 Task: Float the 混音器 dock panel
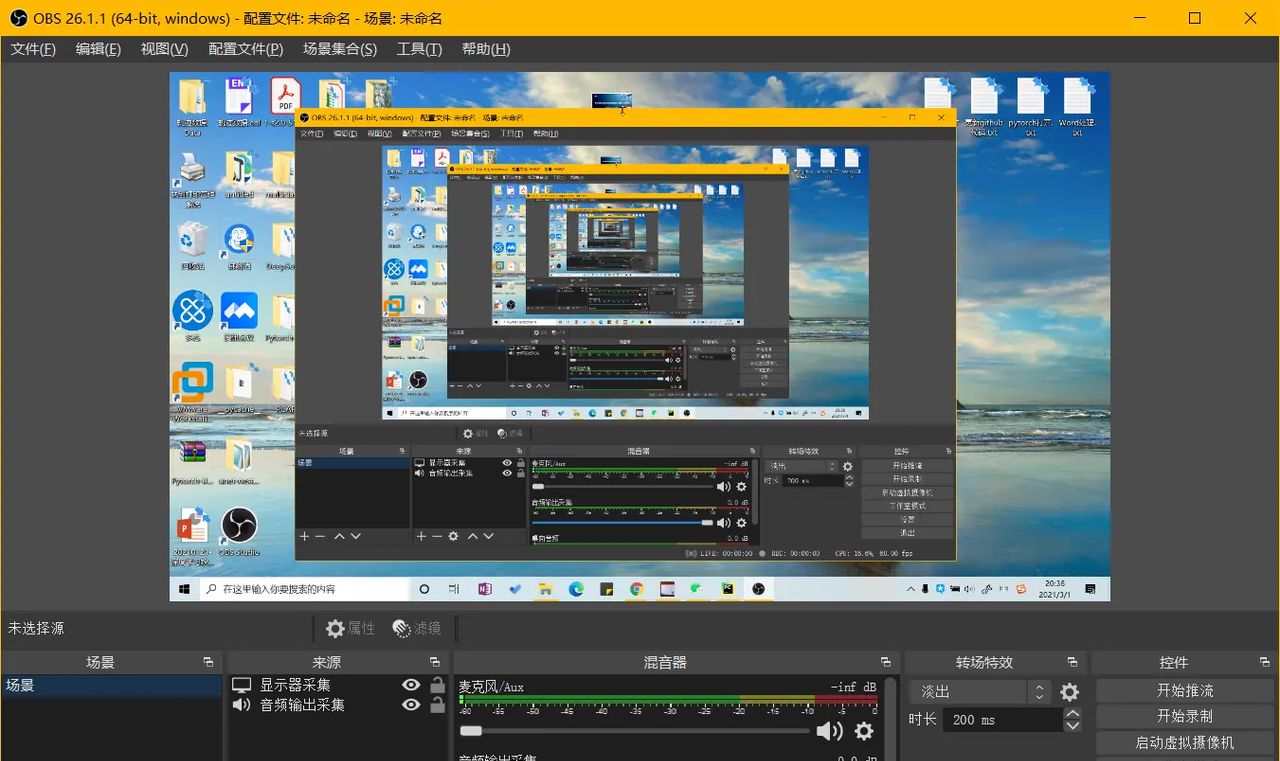tap(885, 662)
